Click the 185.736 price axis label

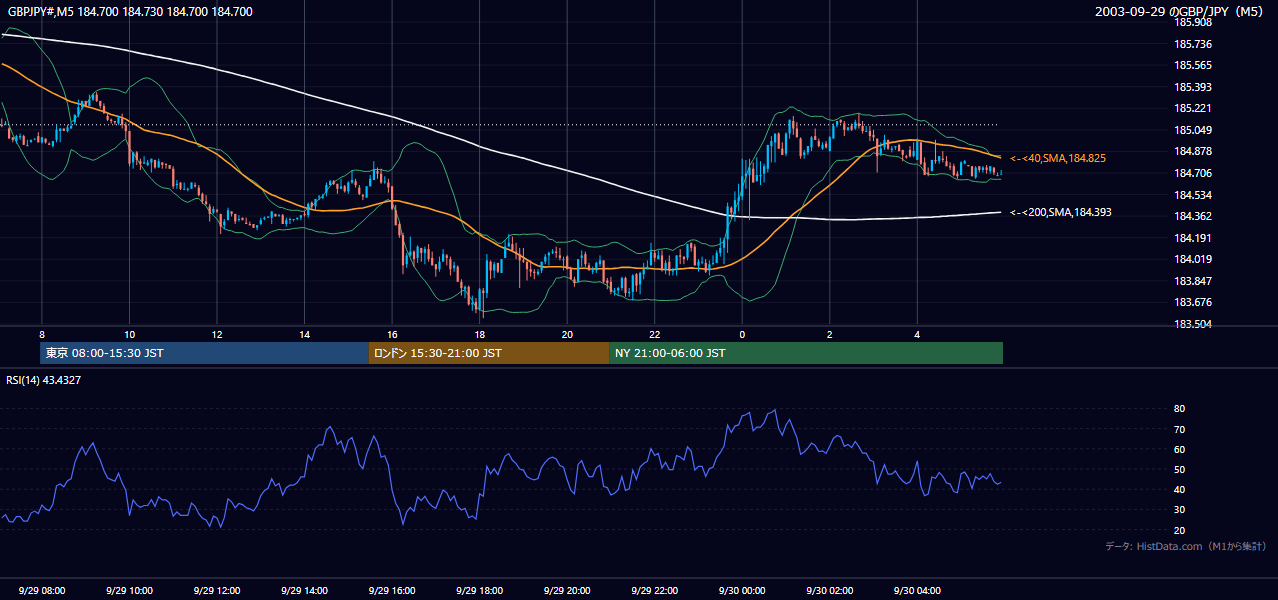[1192, 44]
